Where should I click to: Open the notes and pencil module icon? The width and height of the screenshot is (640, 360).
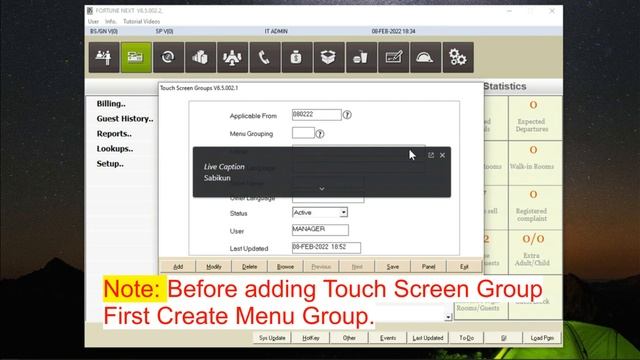click(x=393, y=58)
